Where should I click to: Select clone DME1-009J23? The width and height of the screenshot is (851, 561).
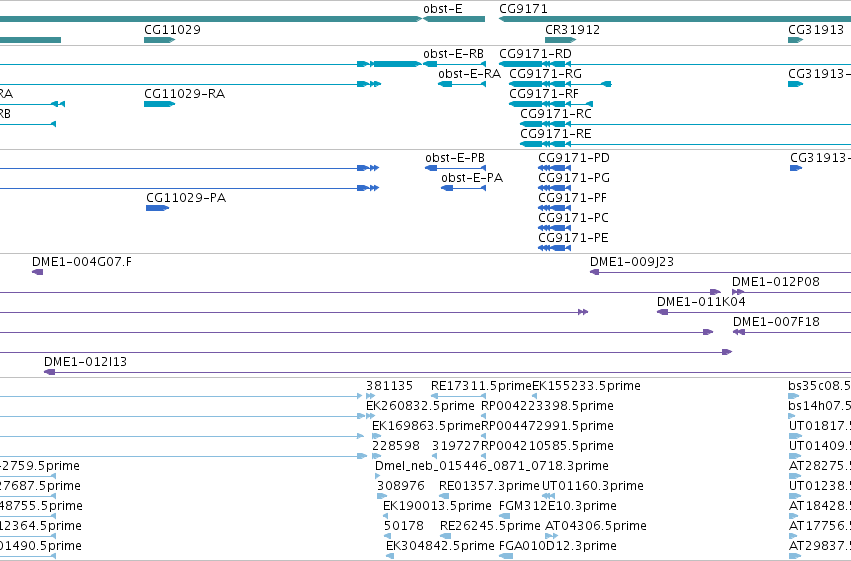point(632,262)
